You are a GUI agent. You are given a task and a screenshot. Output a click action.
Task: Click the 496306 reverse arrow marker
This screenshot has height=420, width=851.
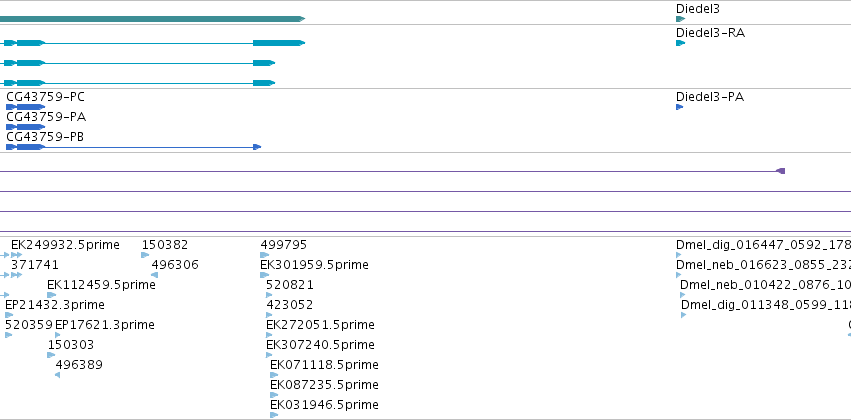154,275
